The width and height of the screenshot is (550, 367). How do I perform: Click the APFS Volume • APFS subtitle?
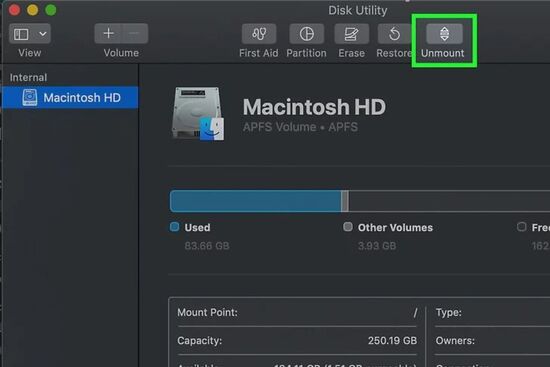coord(300,127)
